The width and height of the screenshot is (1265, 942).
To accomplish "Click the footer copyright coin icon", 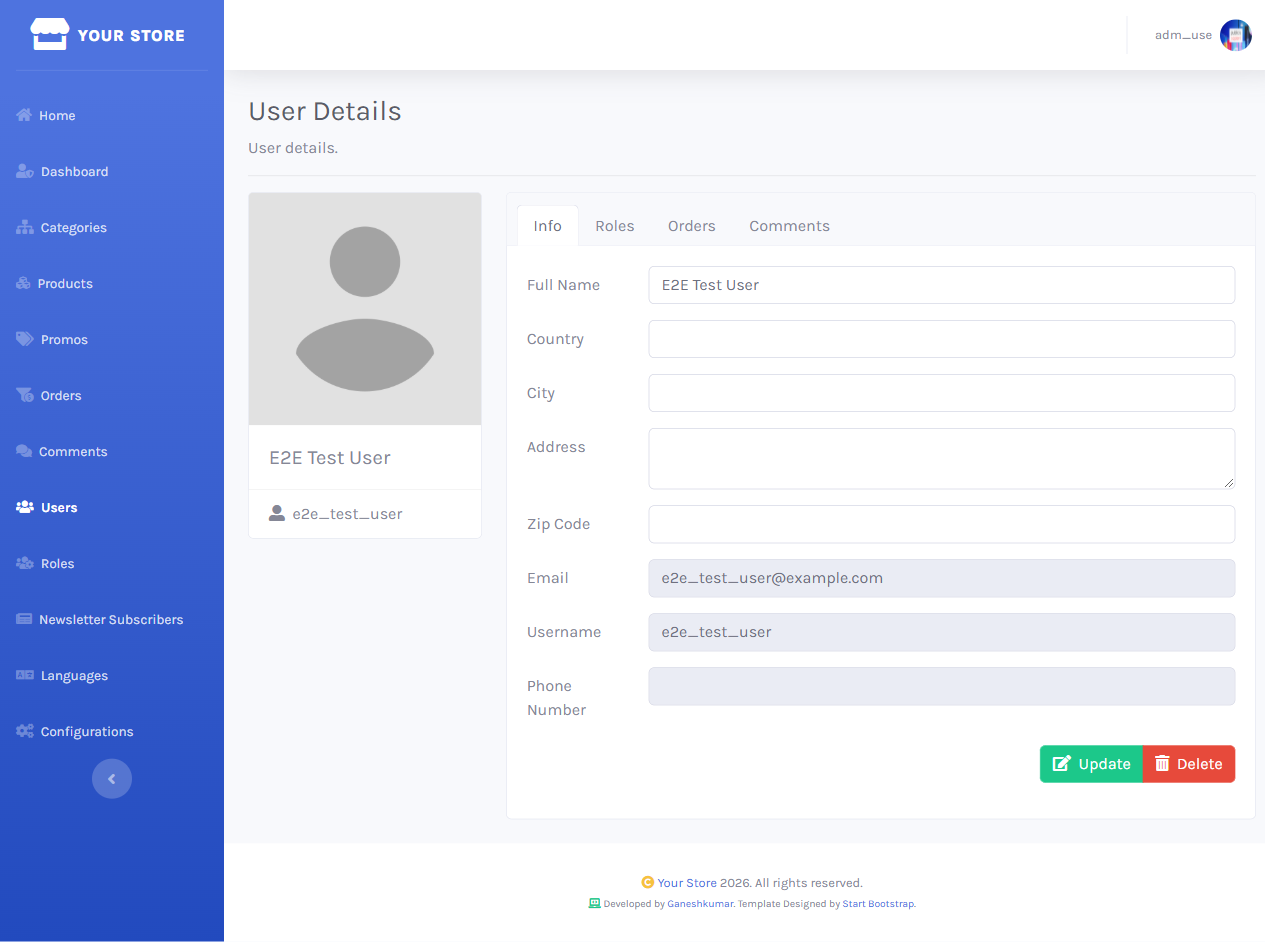I will coord(648,882).
